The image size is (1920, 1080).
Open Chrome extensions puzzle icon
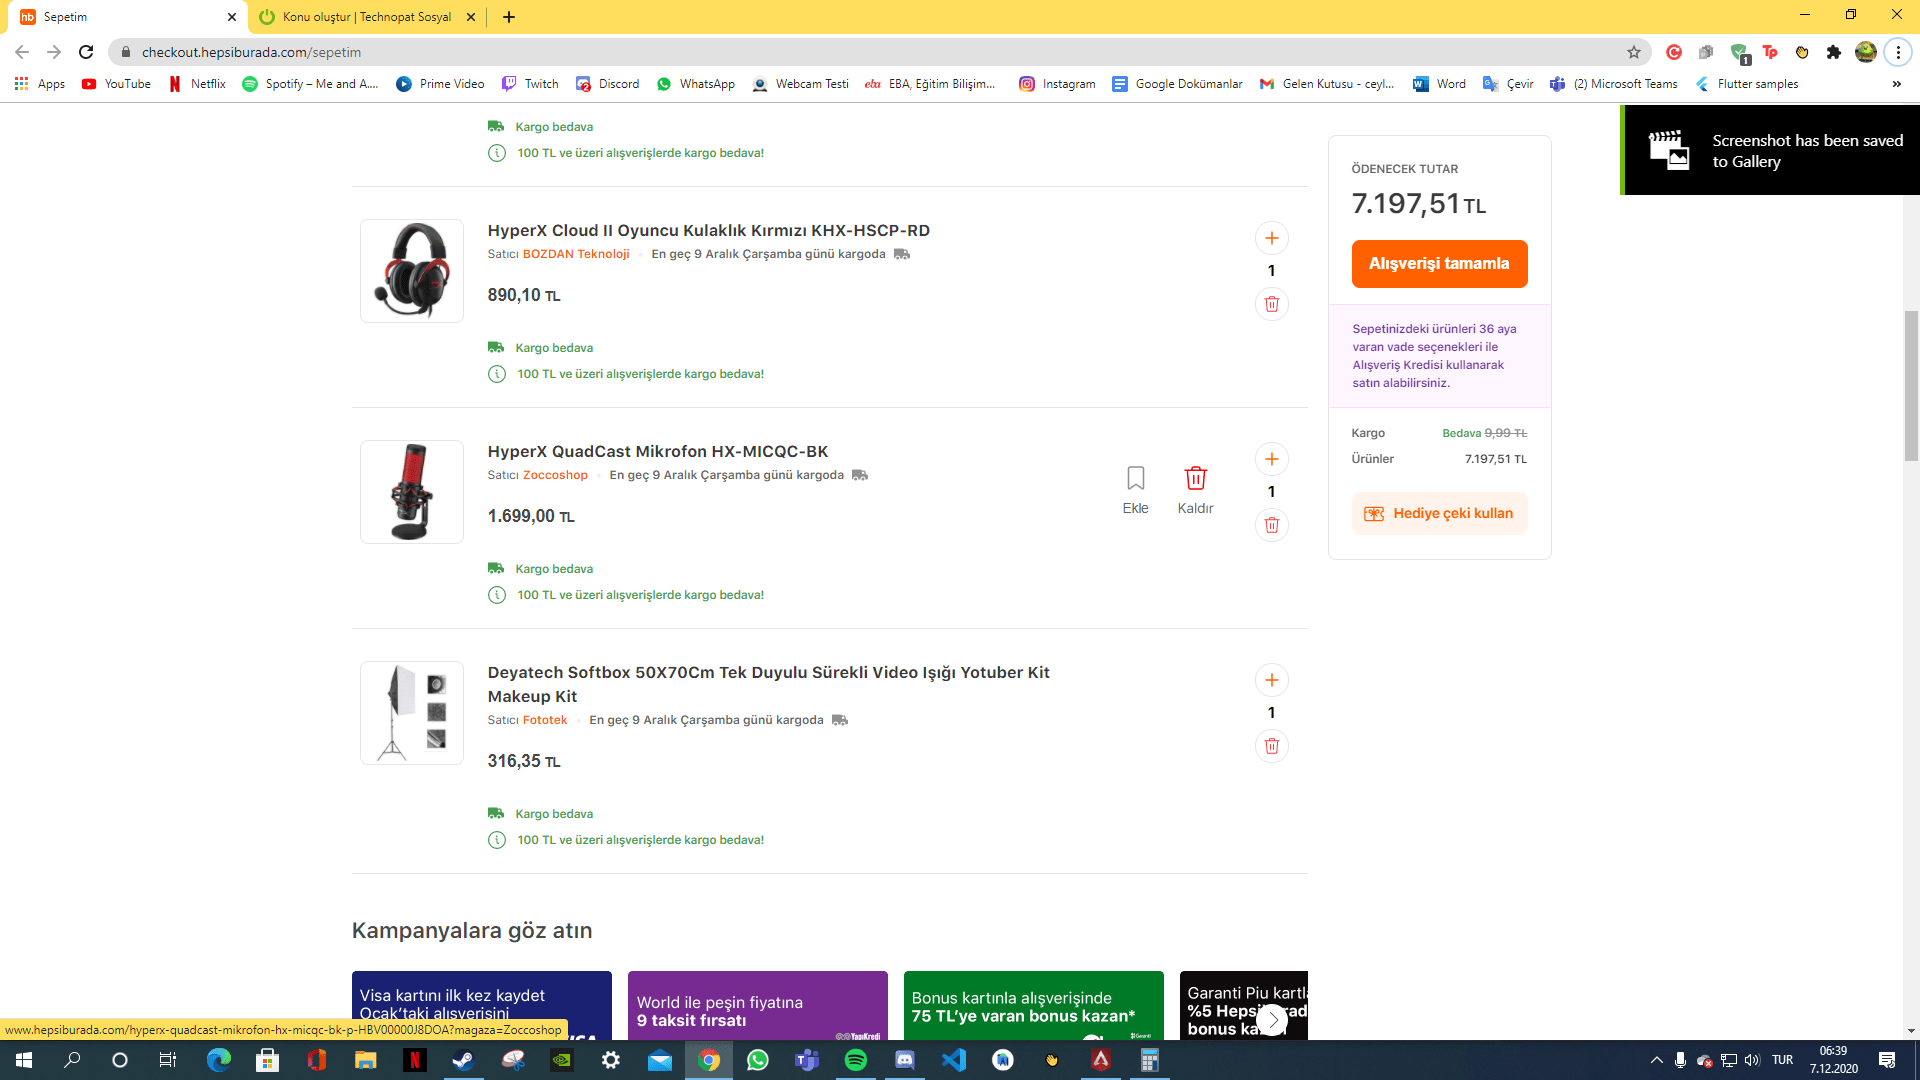point(1833,52)
